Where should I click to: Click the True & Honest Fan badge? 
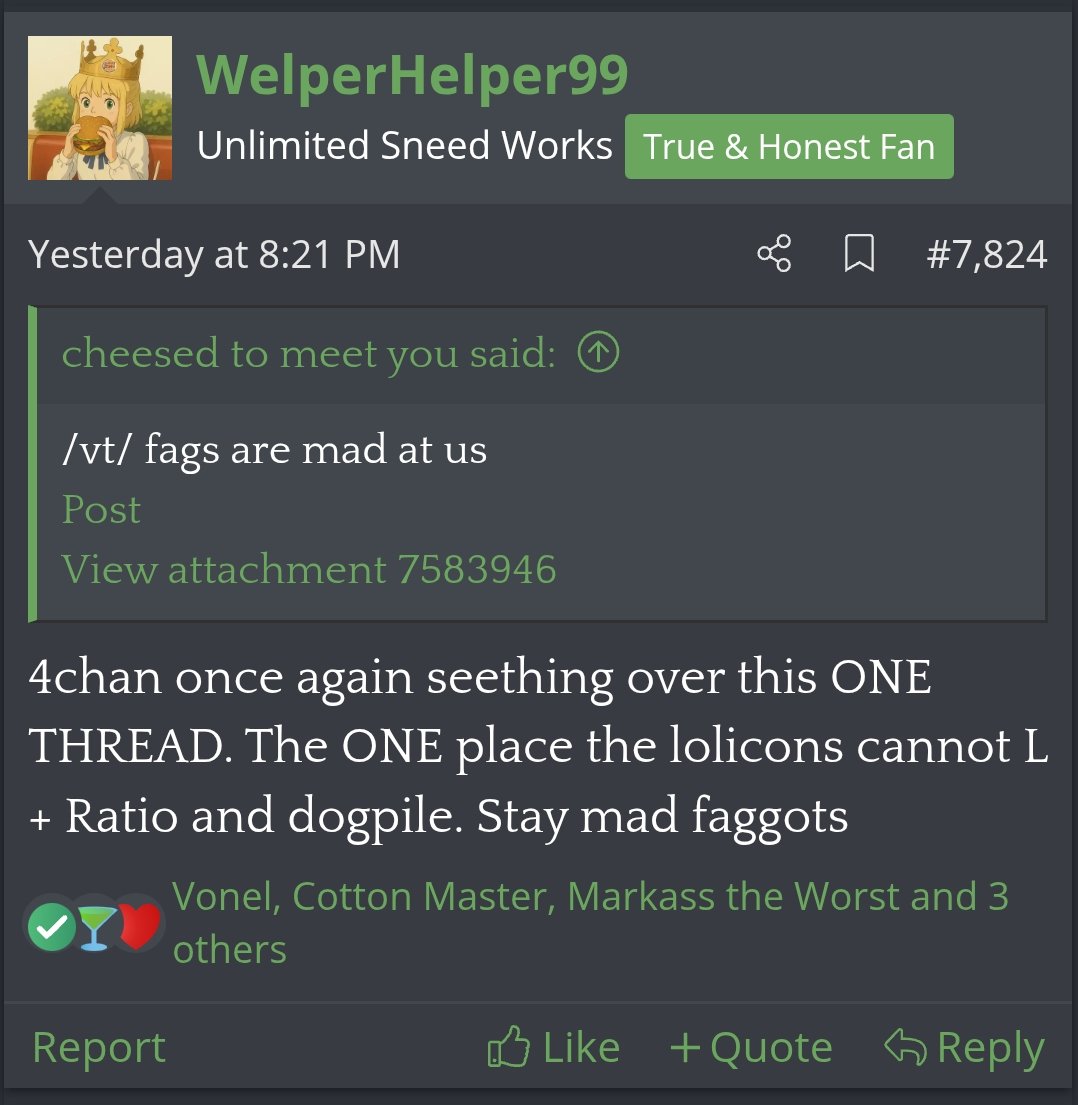[x=789, y=147]
